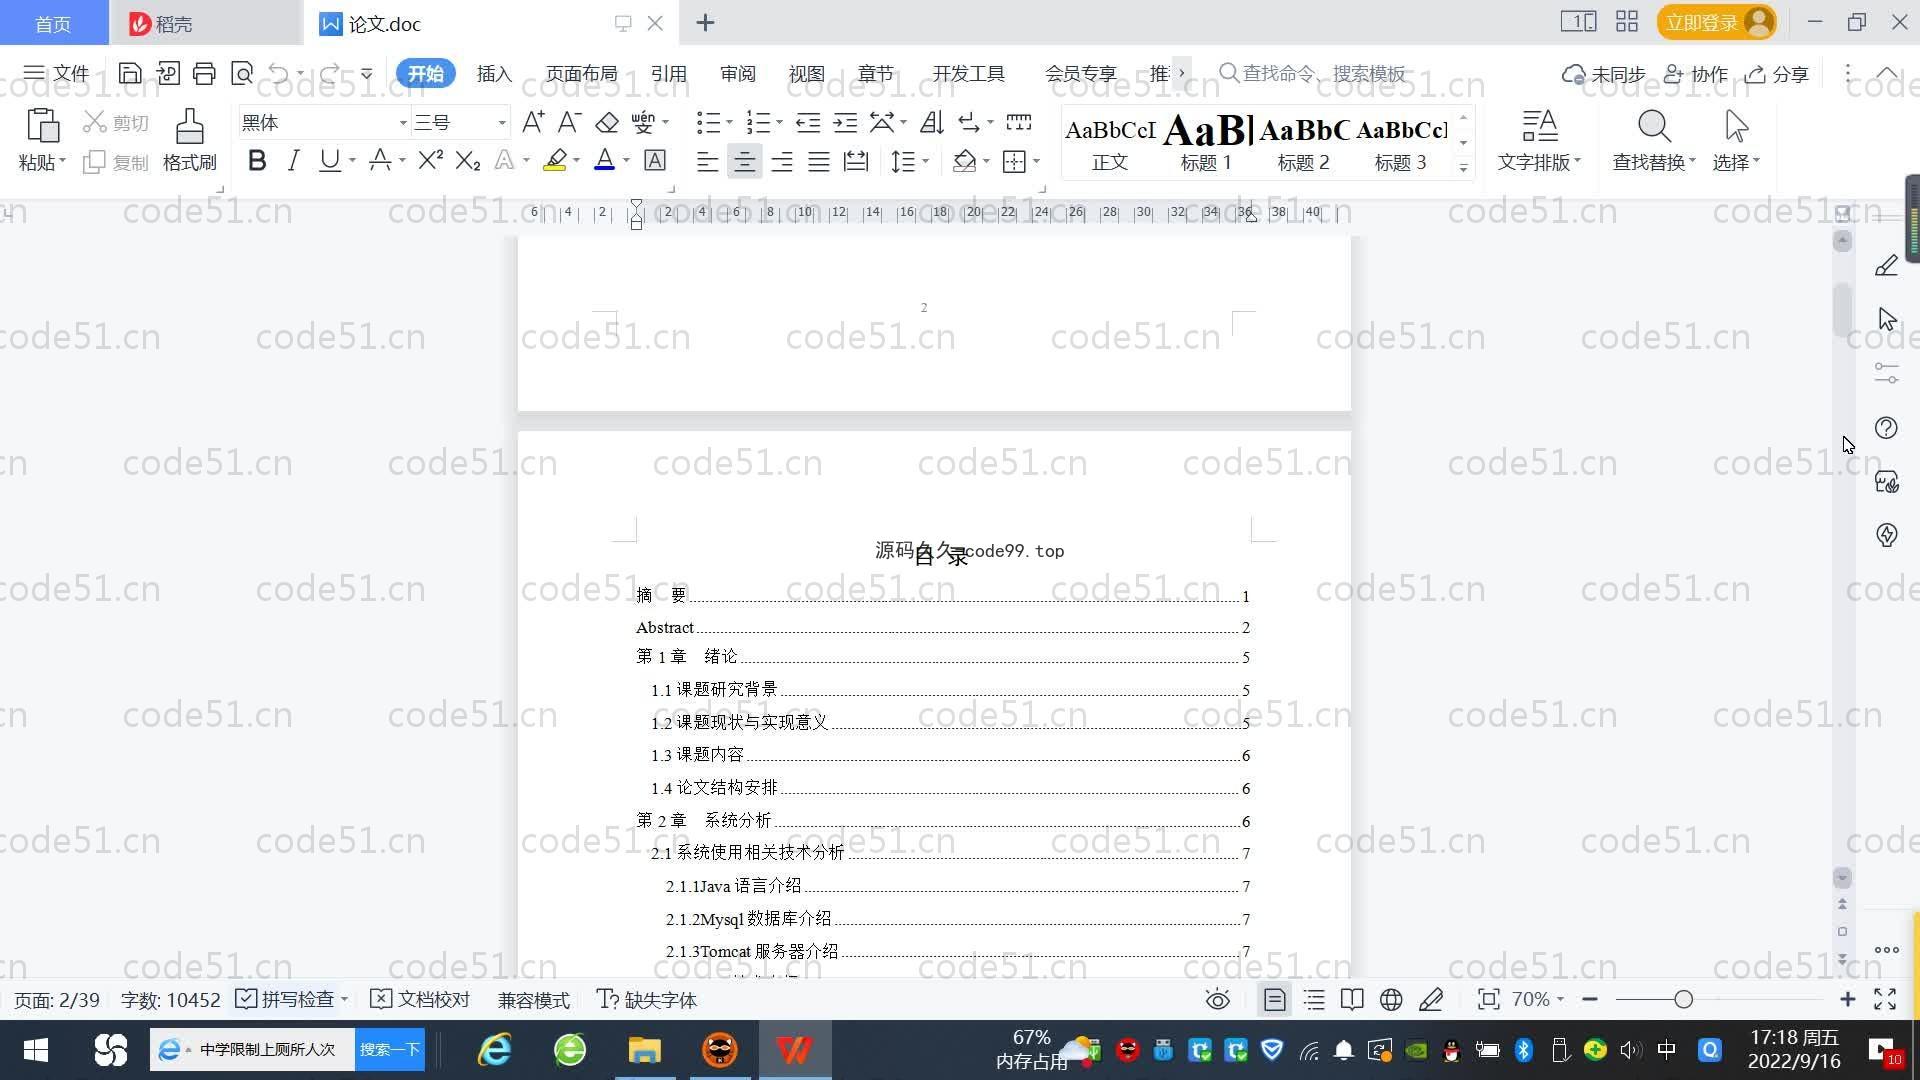The image size is (1920, 1080).
Task: Toggle Justify alignment
Action: (x=819, y=161)
